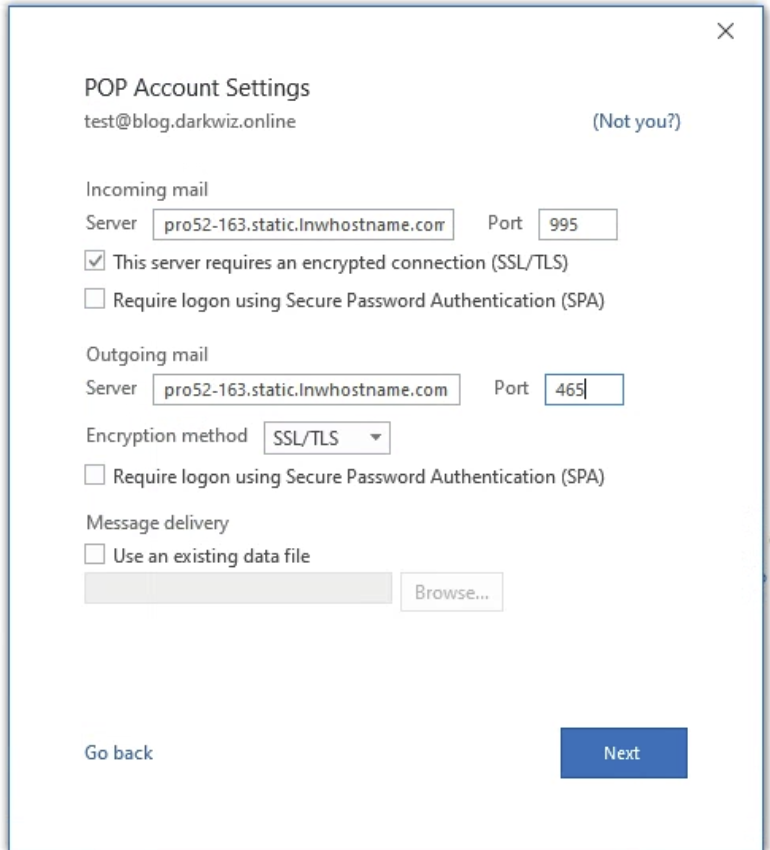This screenshot has width=770, height=850.
Task: Click the data file path box
Action: point(238,590)
